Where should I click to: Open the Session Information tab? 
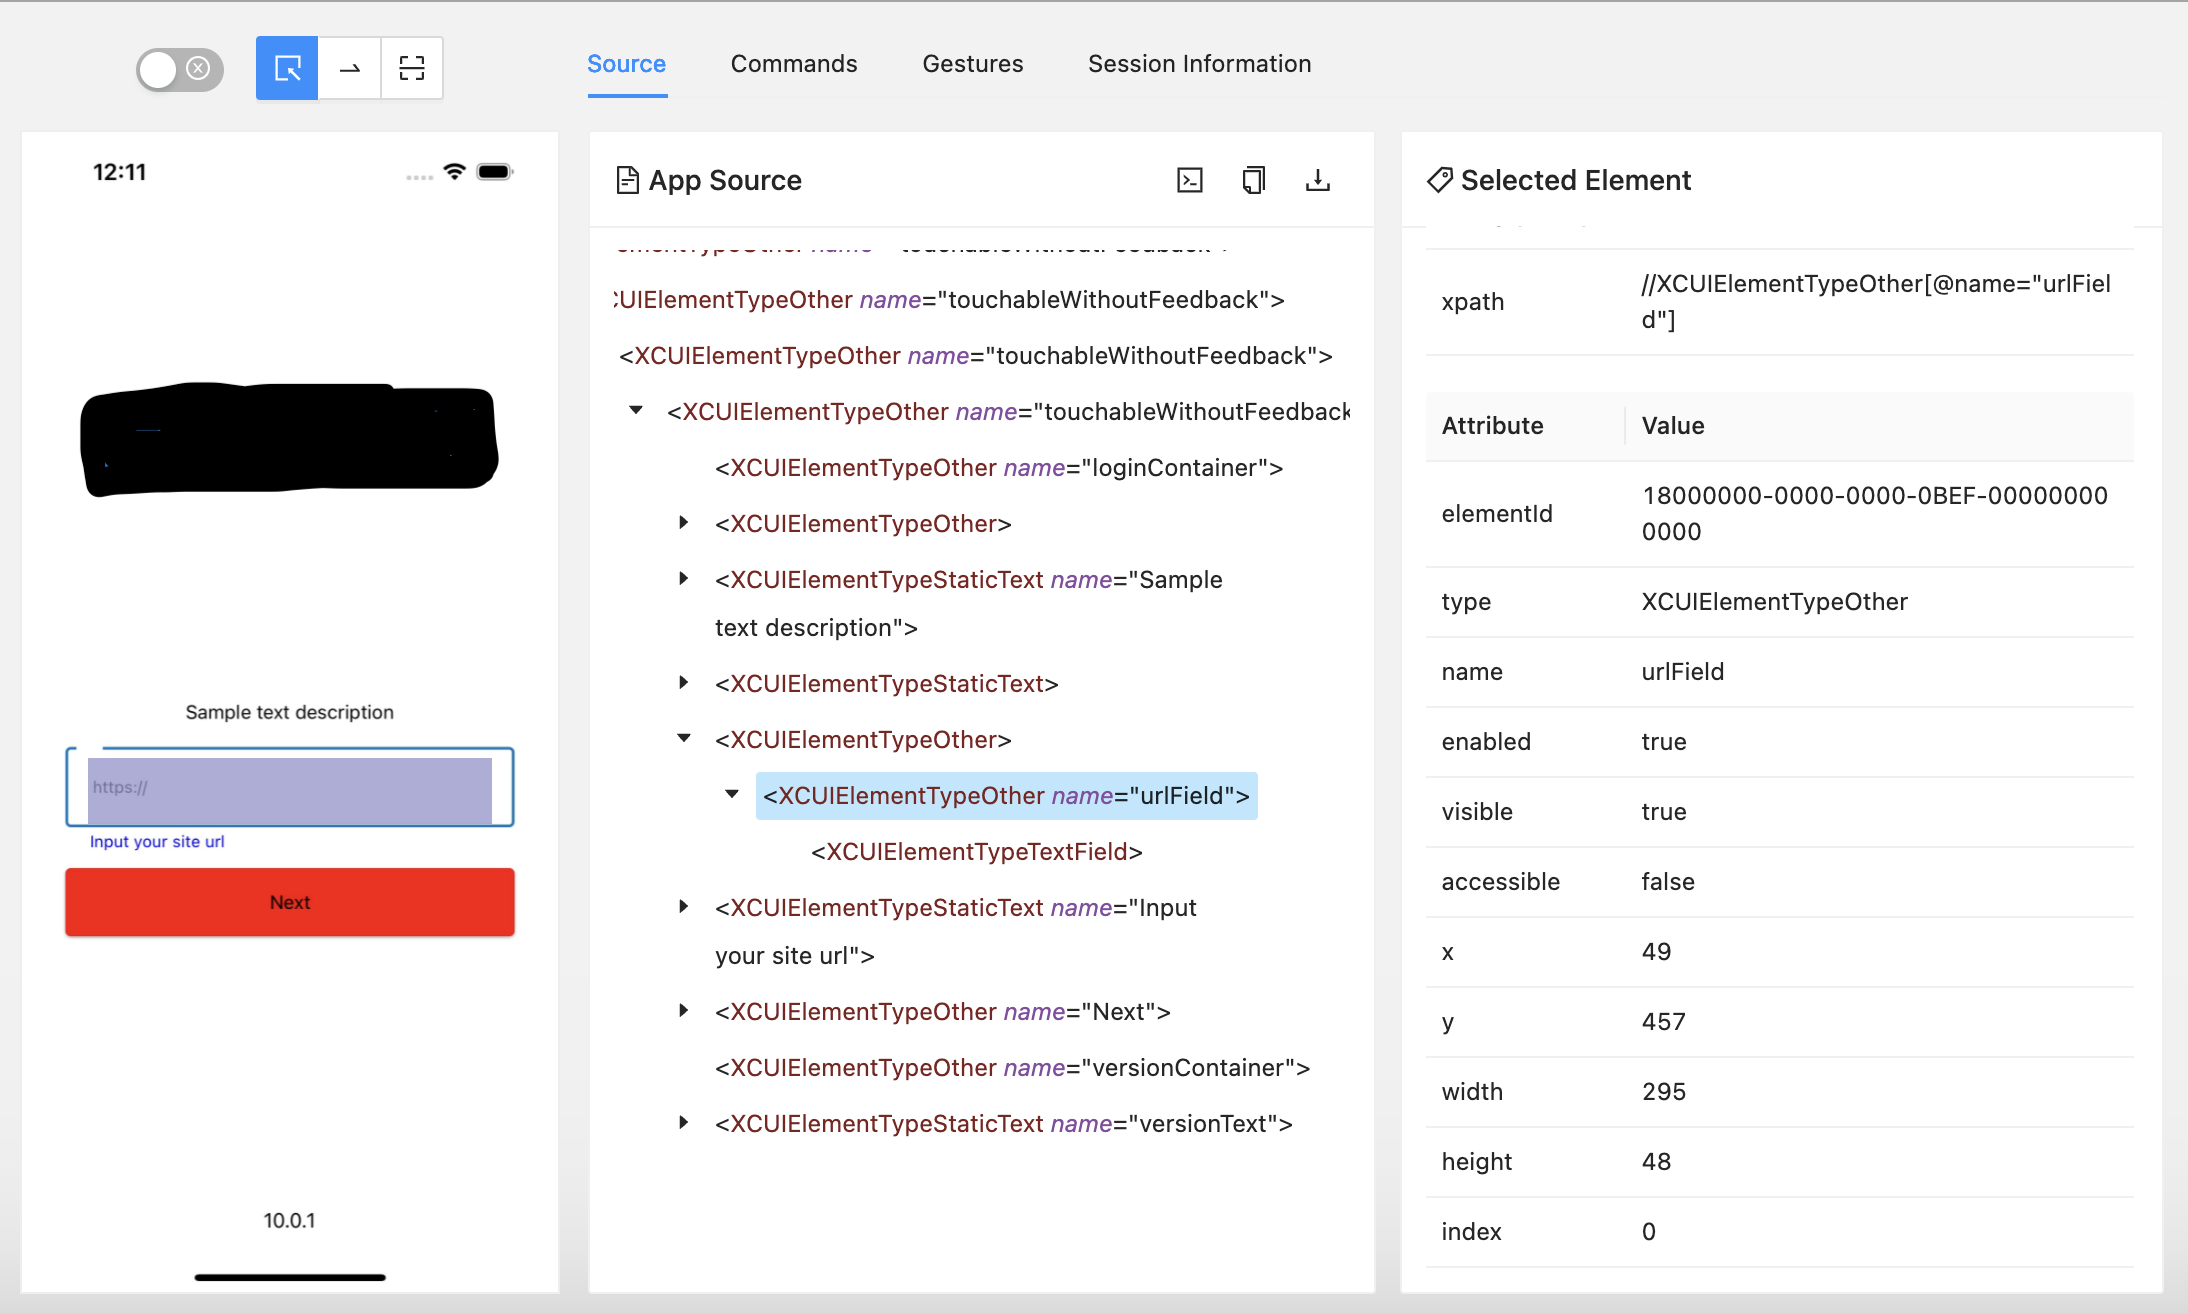pyautogui.click(x=1199, y=63)
